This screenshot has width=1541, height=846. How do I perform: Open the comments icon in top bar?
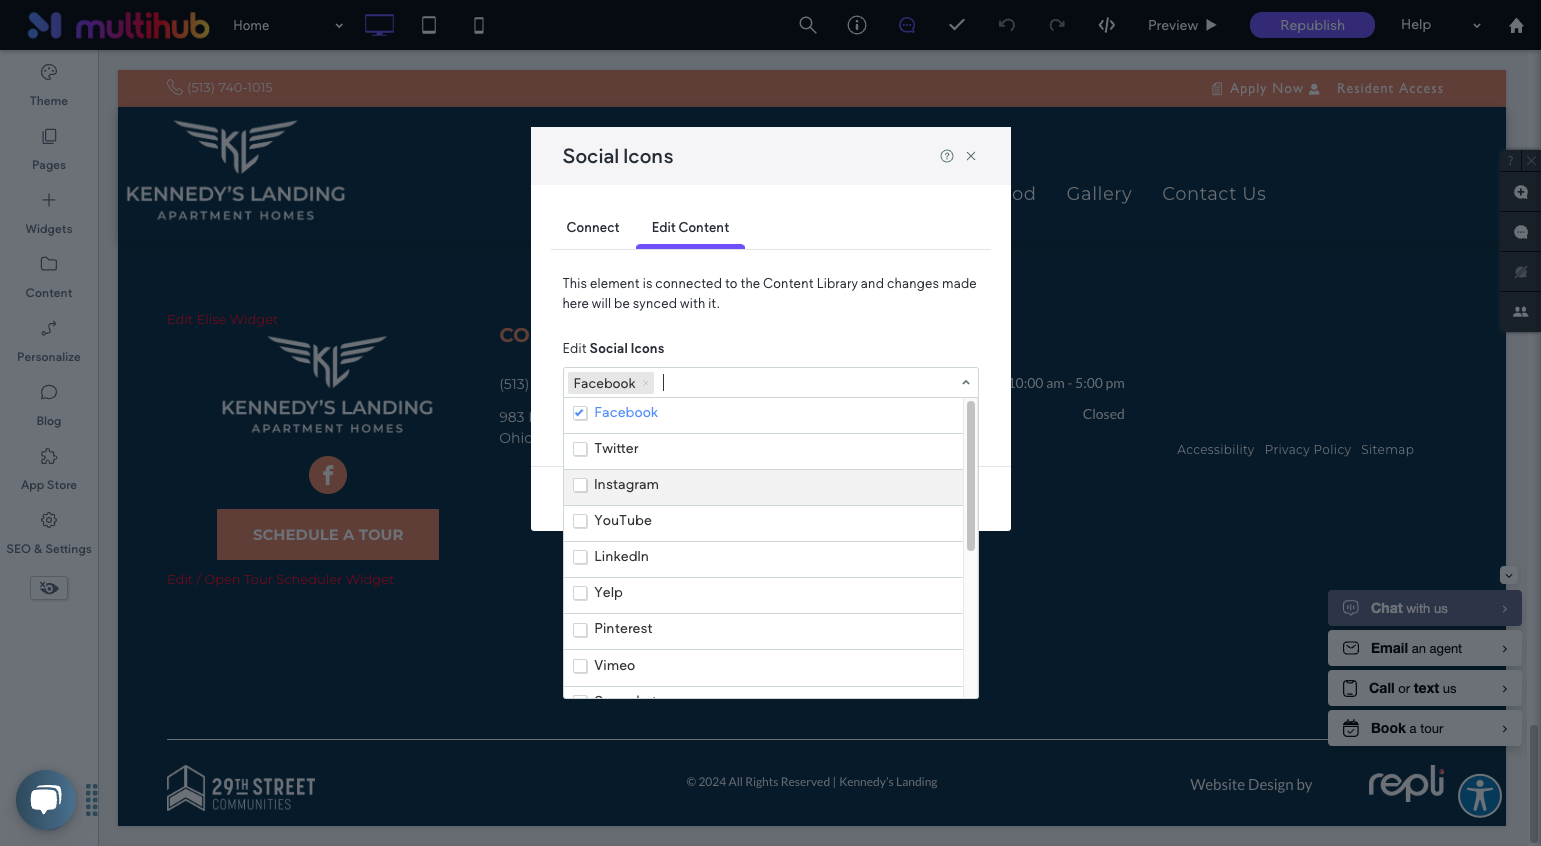[907, 25]
